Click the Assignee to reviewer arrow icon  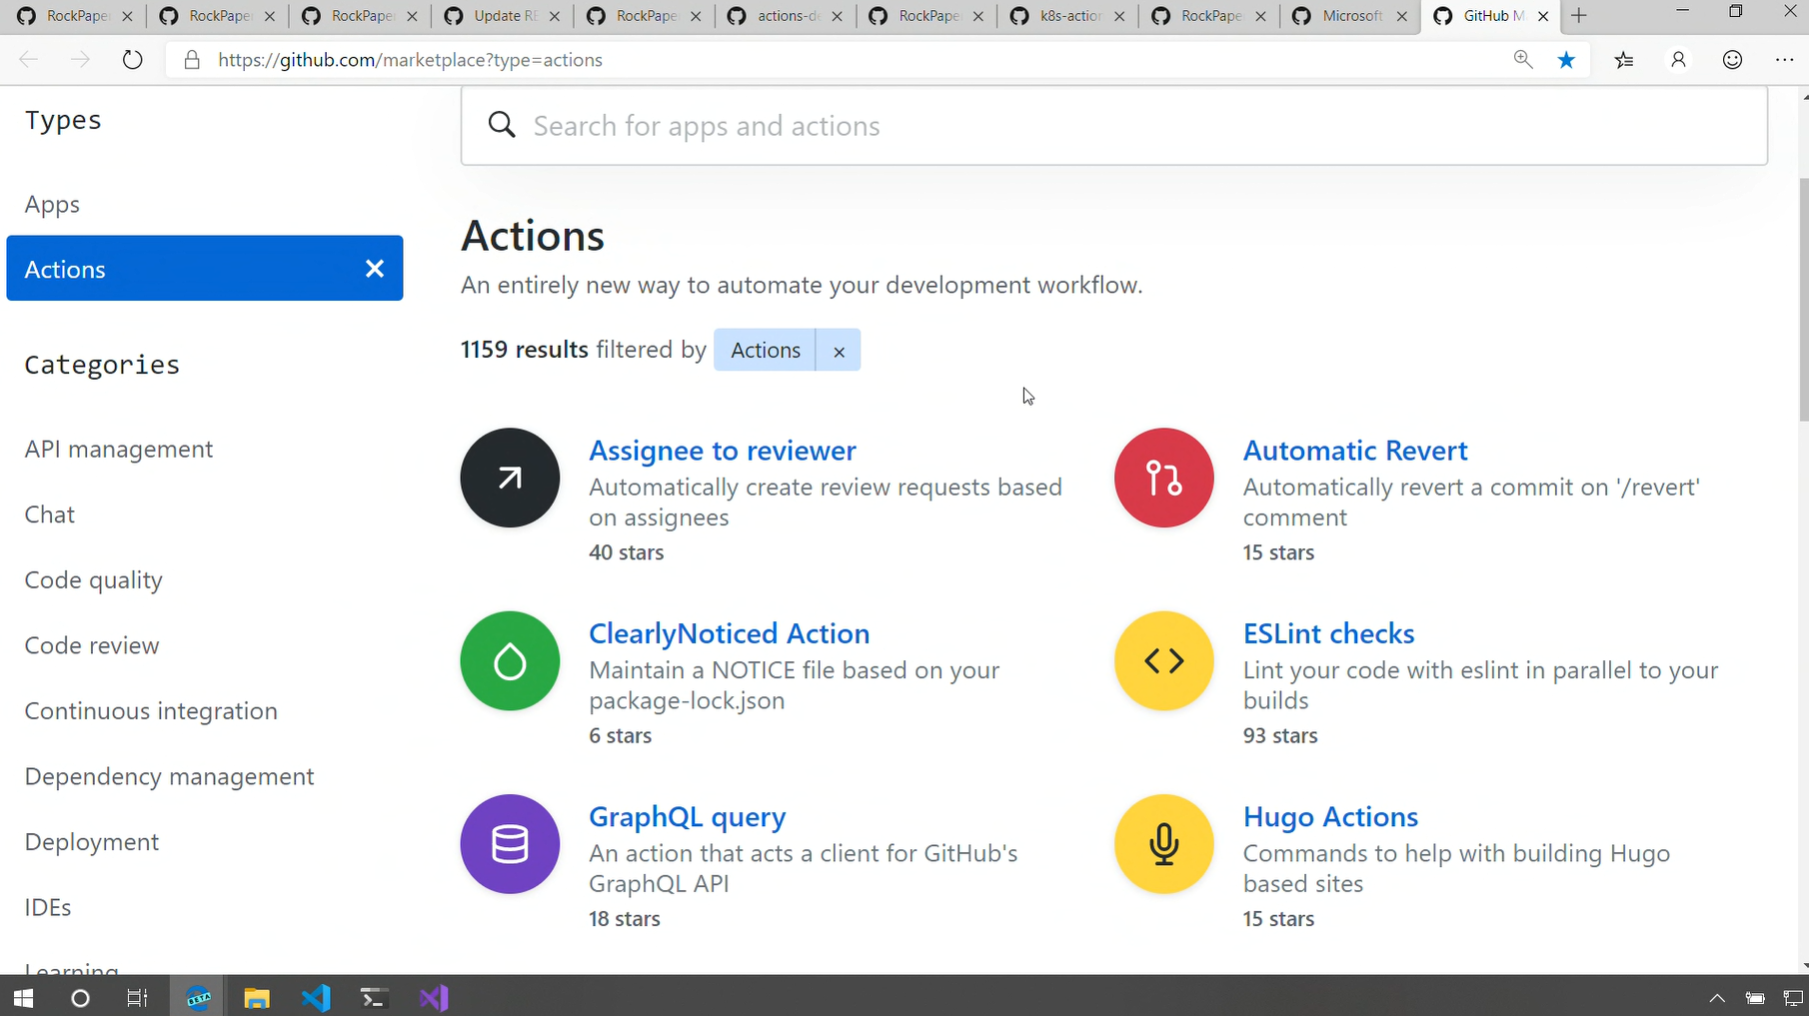pyautogui.click(x=509, y=478)
